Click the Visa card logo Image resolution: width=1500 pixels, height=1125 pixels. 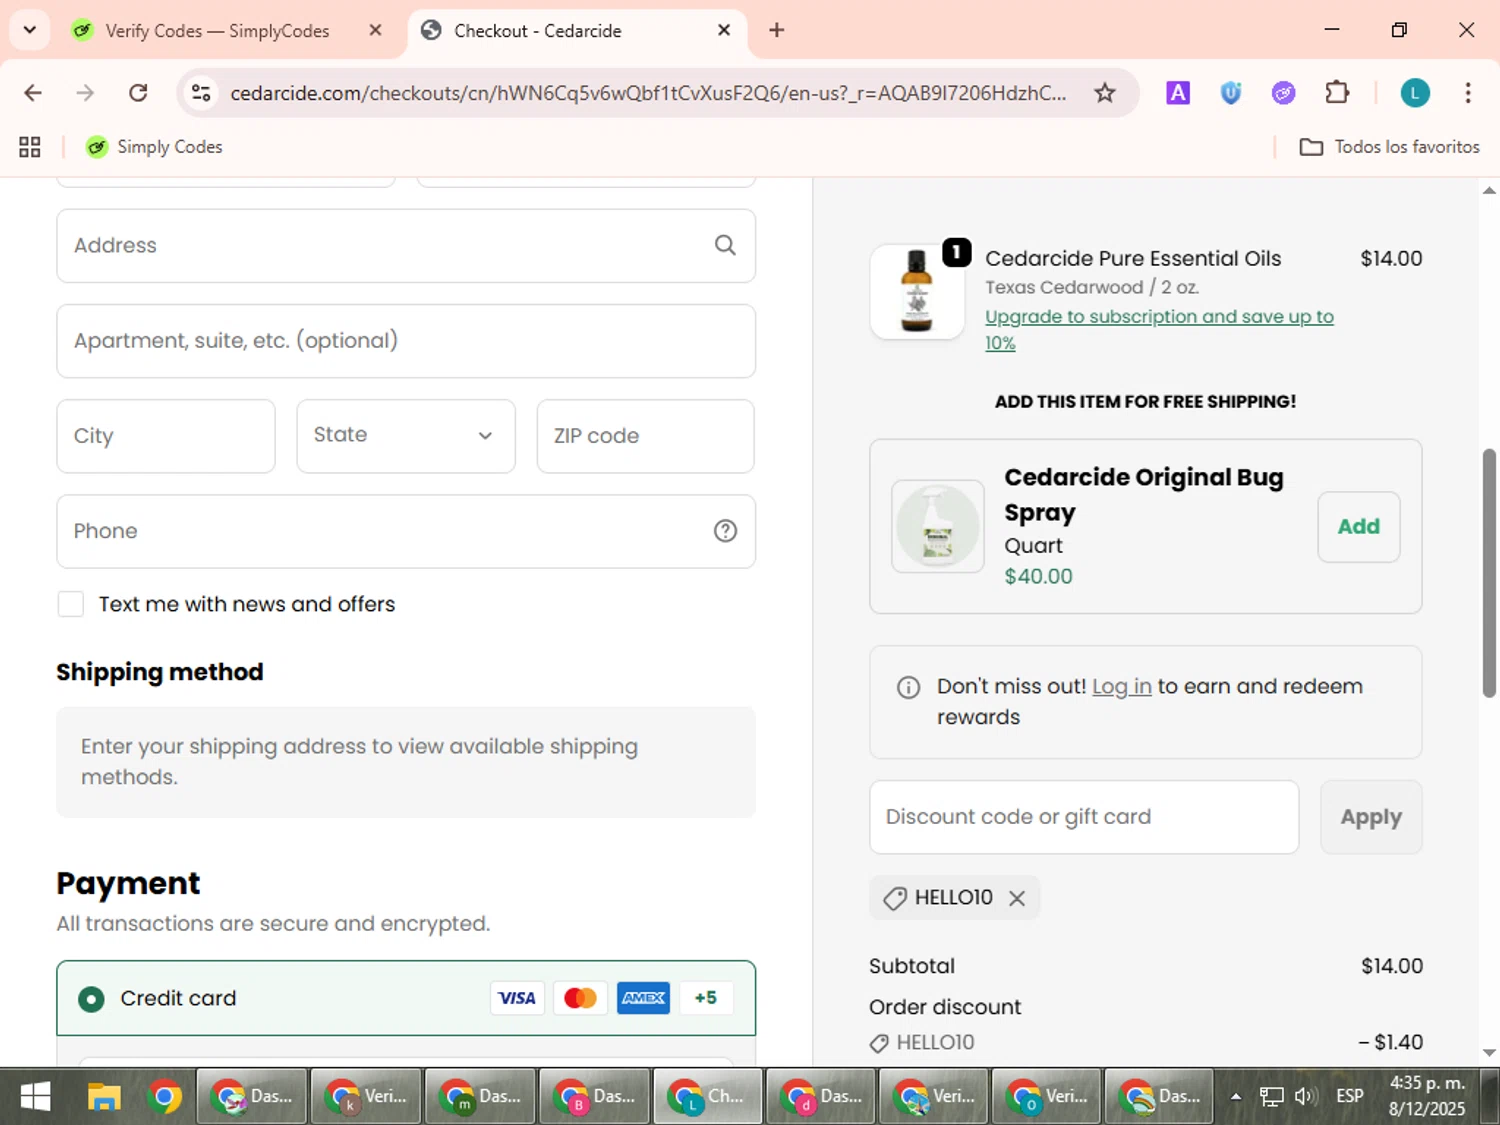click(x=517, y=998)
